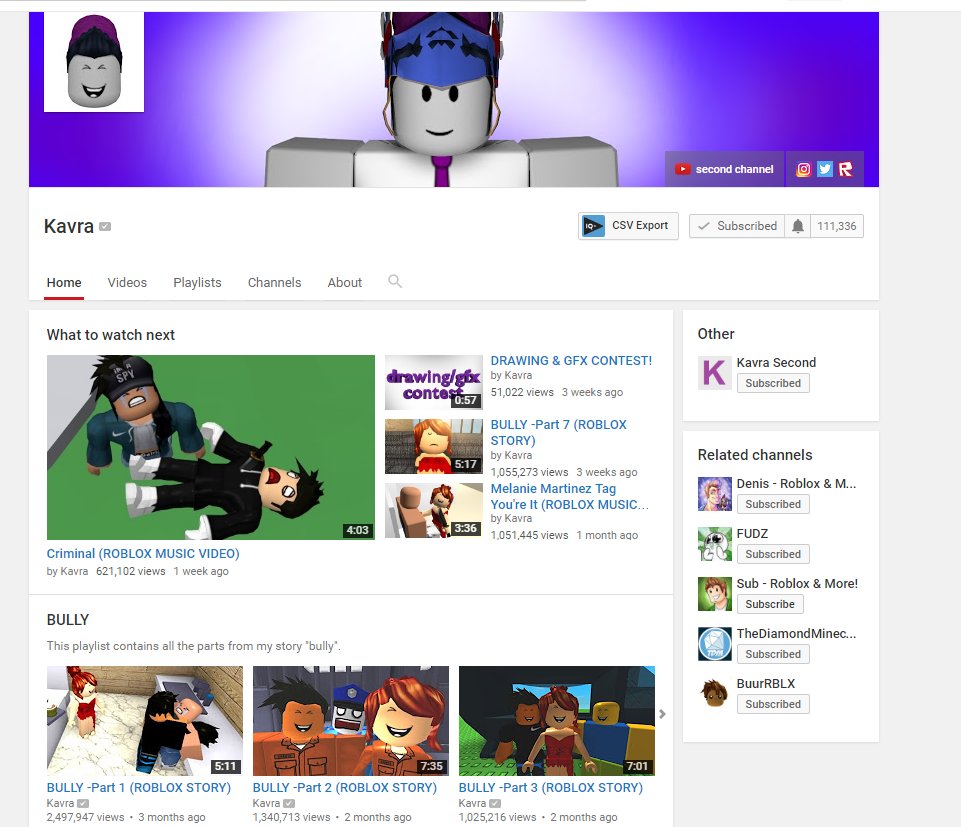Open the Kavra Second channel name
This screenshot has width=961, height=827.
pyautogui.click(x=776, y=362)
